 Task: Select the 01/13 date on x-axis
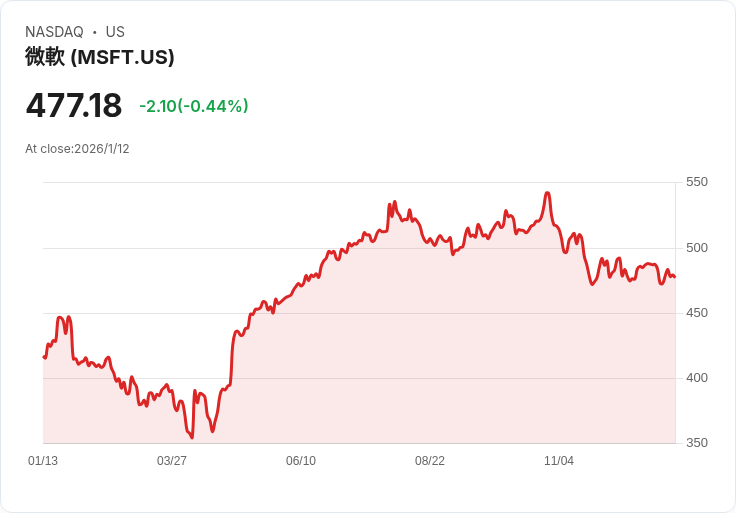(43, 461)
